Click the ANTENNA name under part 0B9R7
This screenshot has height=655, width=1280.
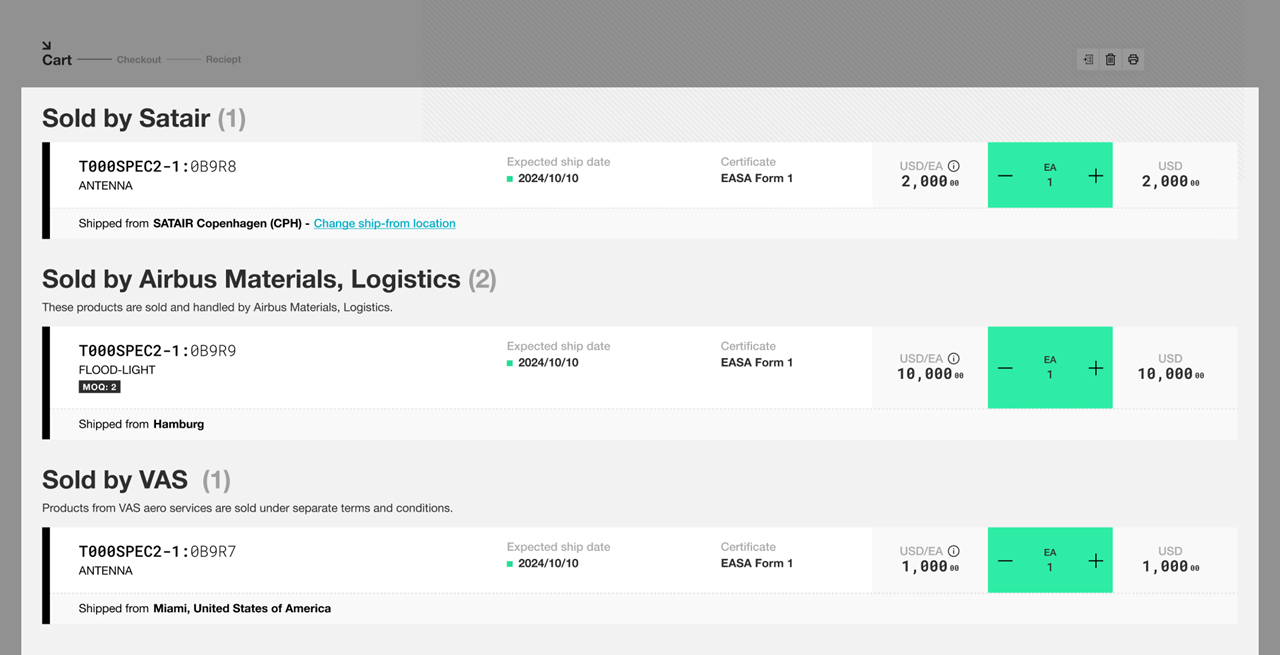point(106,571)
